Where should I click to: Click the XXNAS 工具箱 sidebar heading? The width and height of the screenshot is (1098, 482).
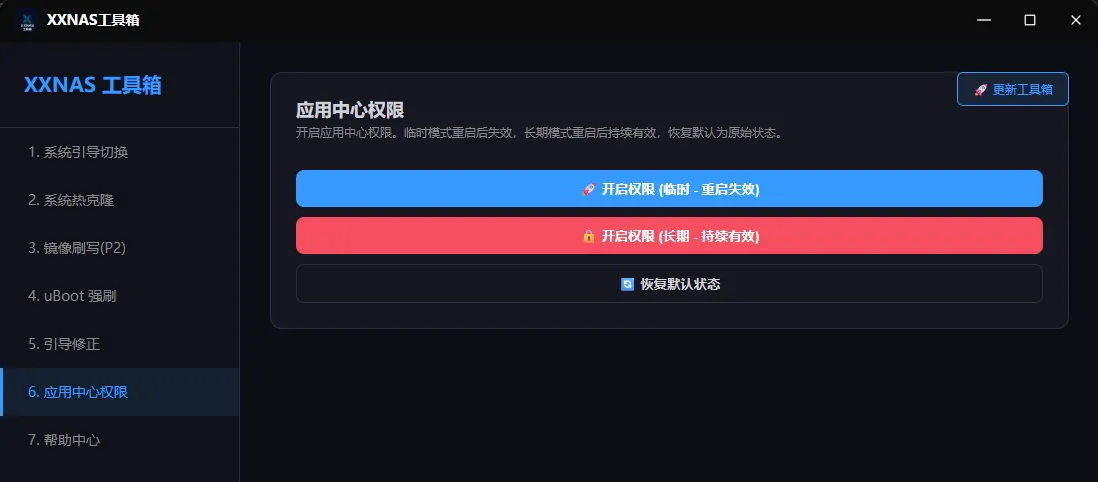pos(93,86)
